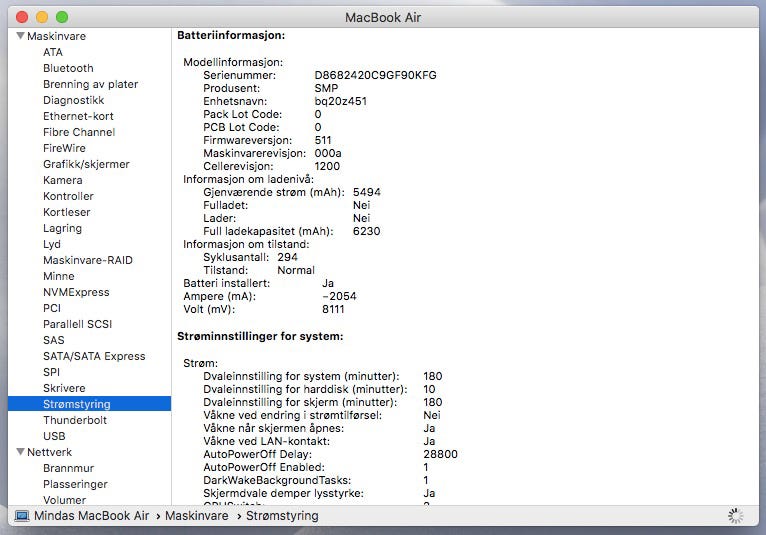Select ATA in the sidebar
This screenshot has height=535, width=766.
[x=53, y=52]
